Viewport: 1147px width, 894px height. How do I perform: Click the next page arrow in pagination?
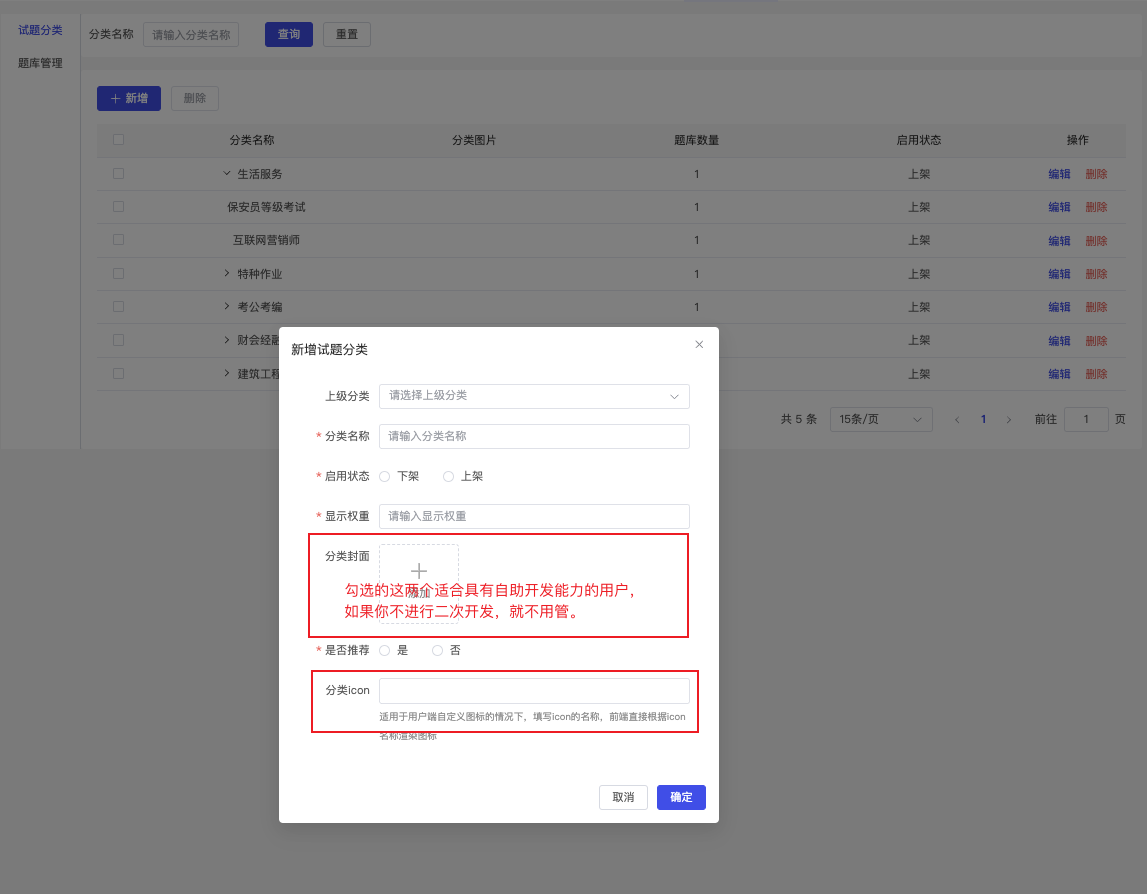(x=1006, y=419)
